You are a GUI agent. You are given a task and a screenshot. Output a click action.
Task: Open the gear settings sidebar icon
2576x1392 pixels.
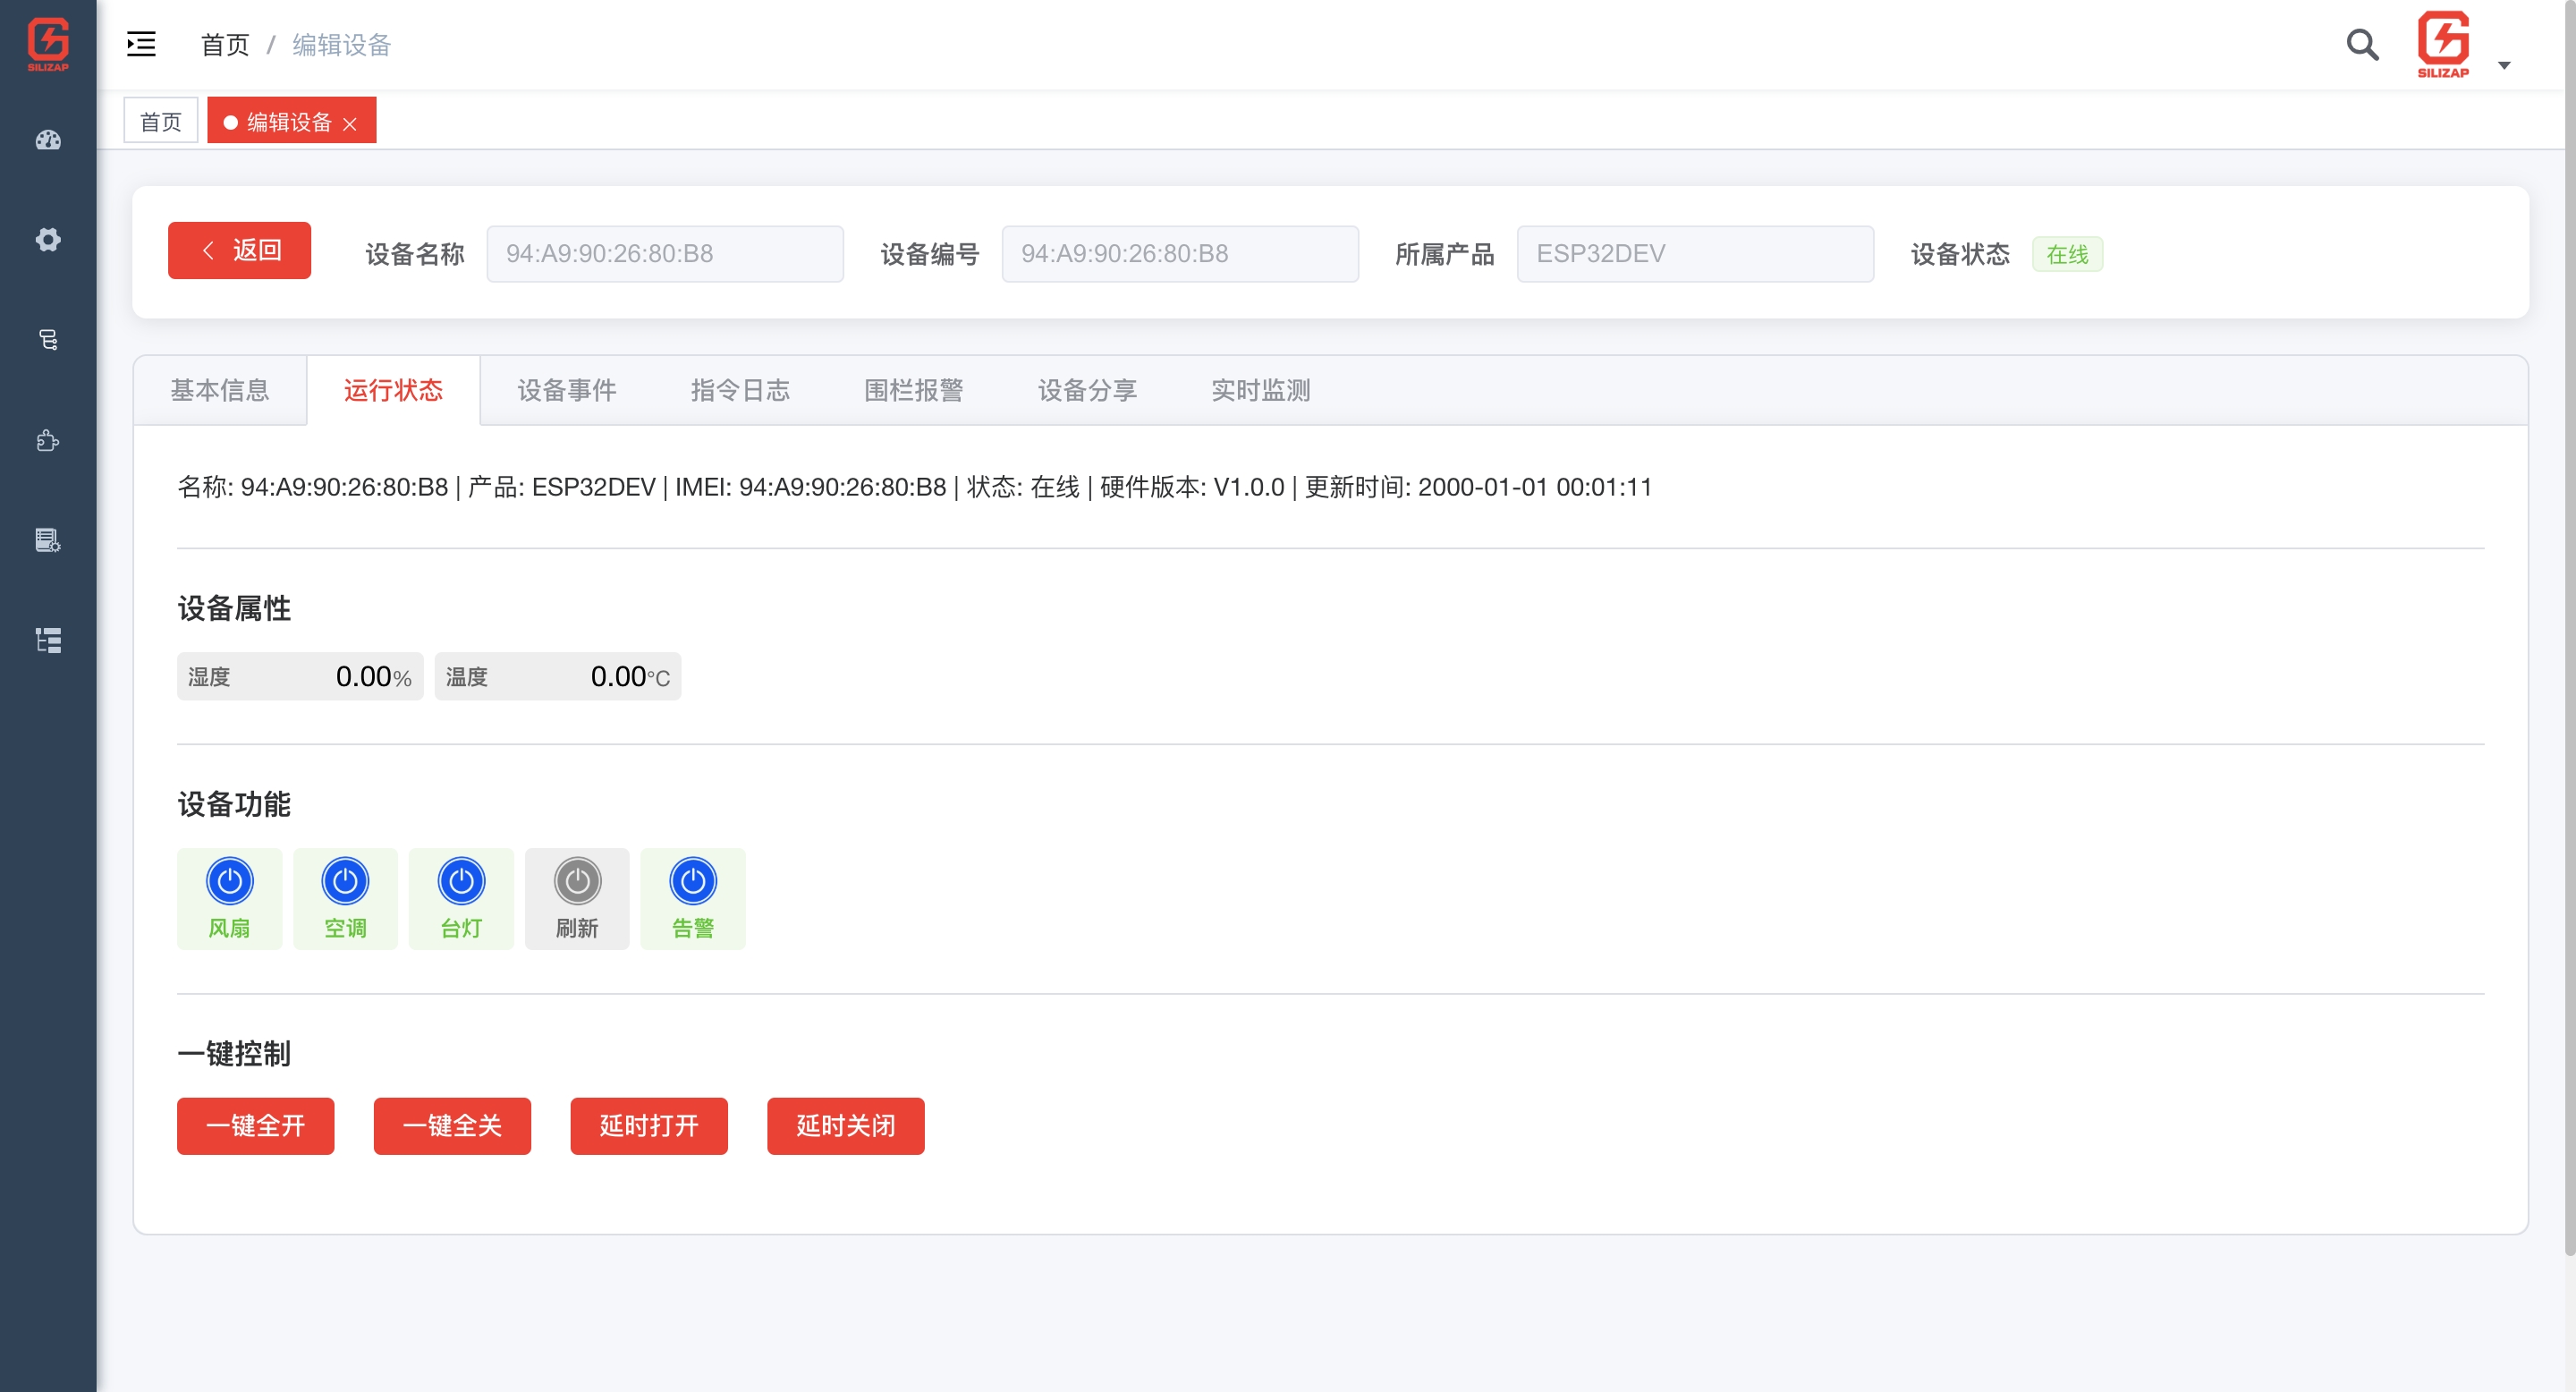(48, 240)
